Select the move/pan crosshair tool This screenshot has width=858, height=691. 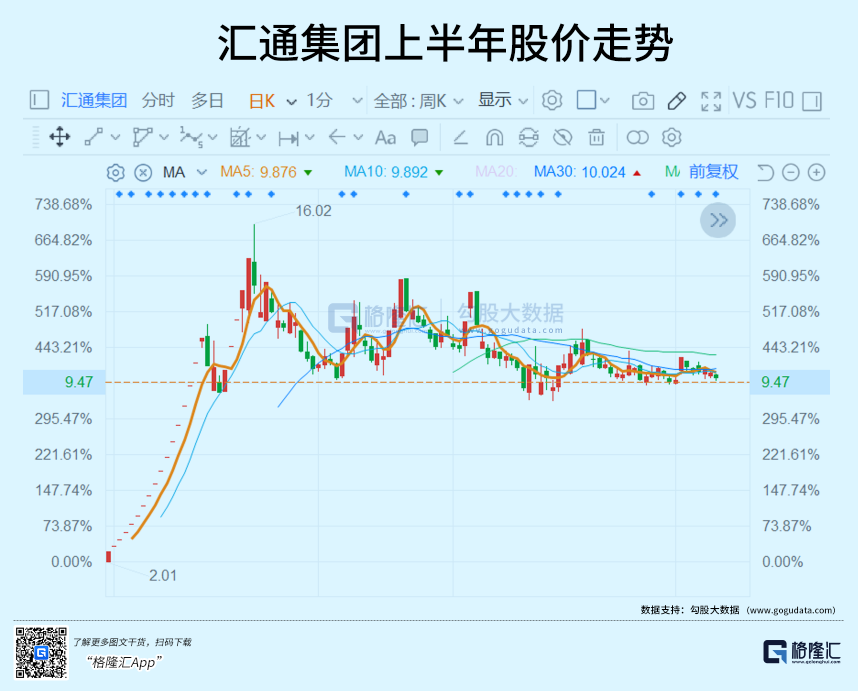tap(60, 137)
